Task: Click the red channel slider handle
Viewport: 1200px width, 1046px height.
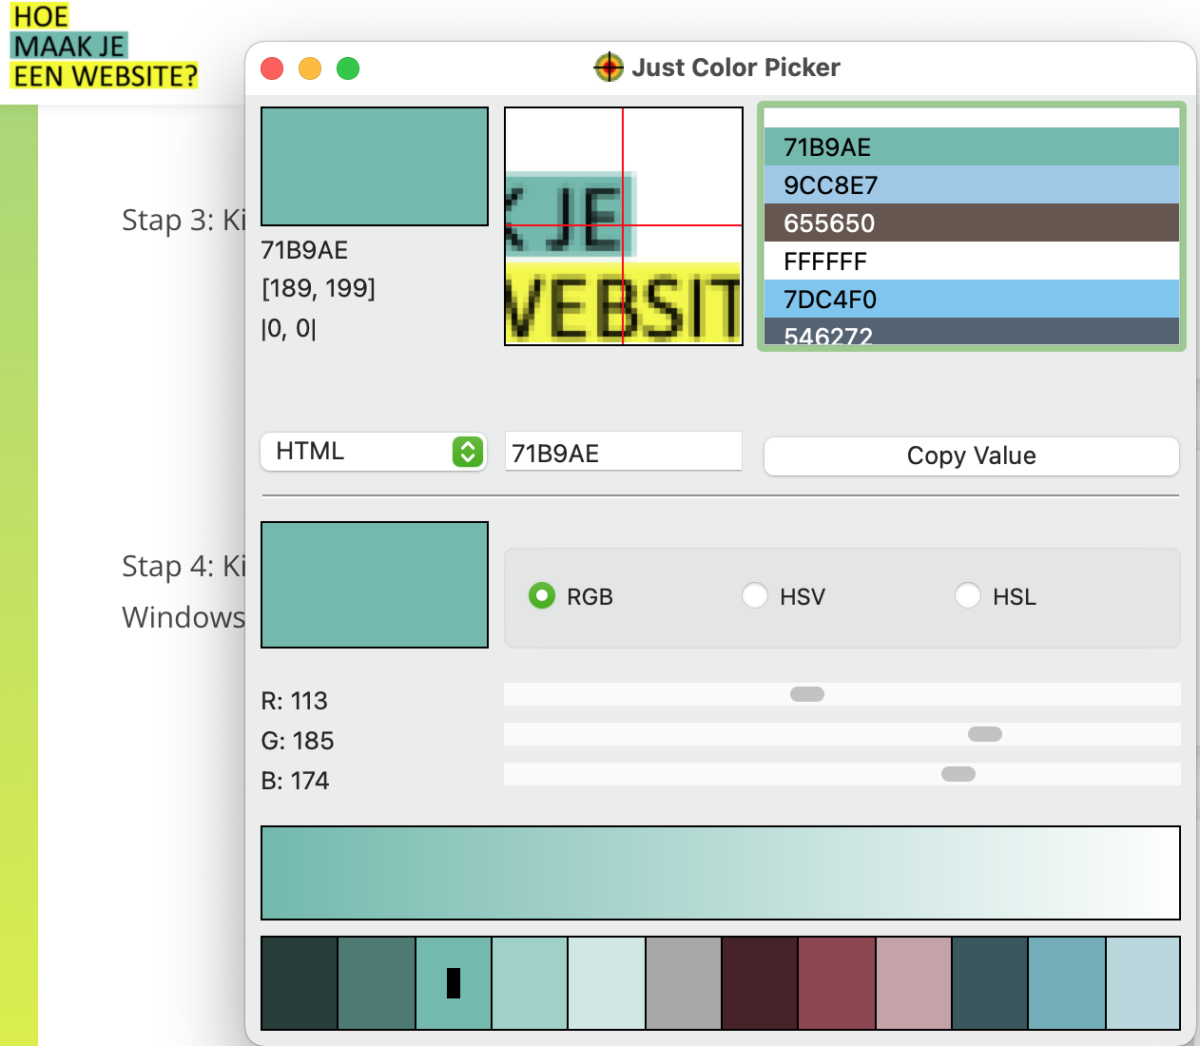Action: pyautogui.click(x=807, y=694)
